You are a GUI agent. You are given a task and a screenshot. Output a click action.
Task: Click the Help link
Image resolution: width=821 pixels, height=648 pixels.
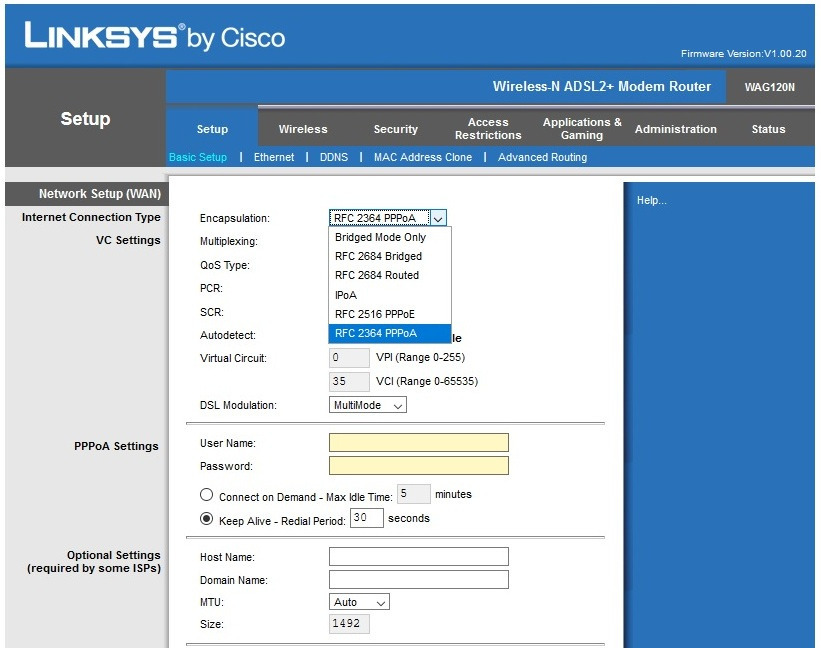651,200
